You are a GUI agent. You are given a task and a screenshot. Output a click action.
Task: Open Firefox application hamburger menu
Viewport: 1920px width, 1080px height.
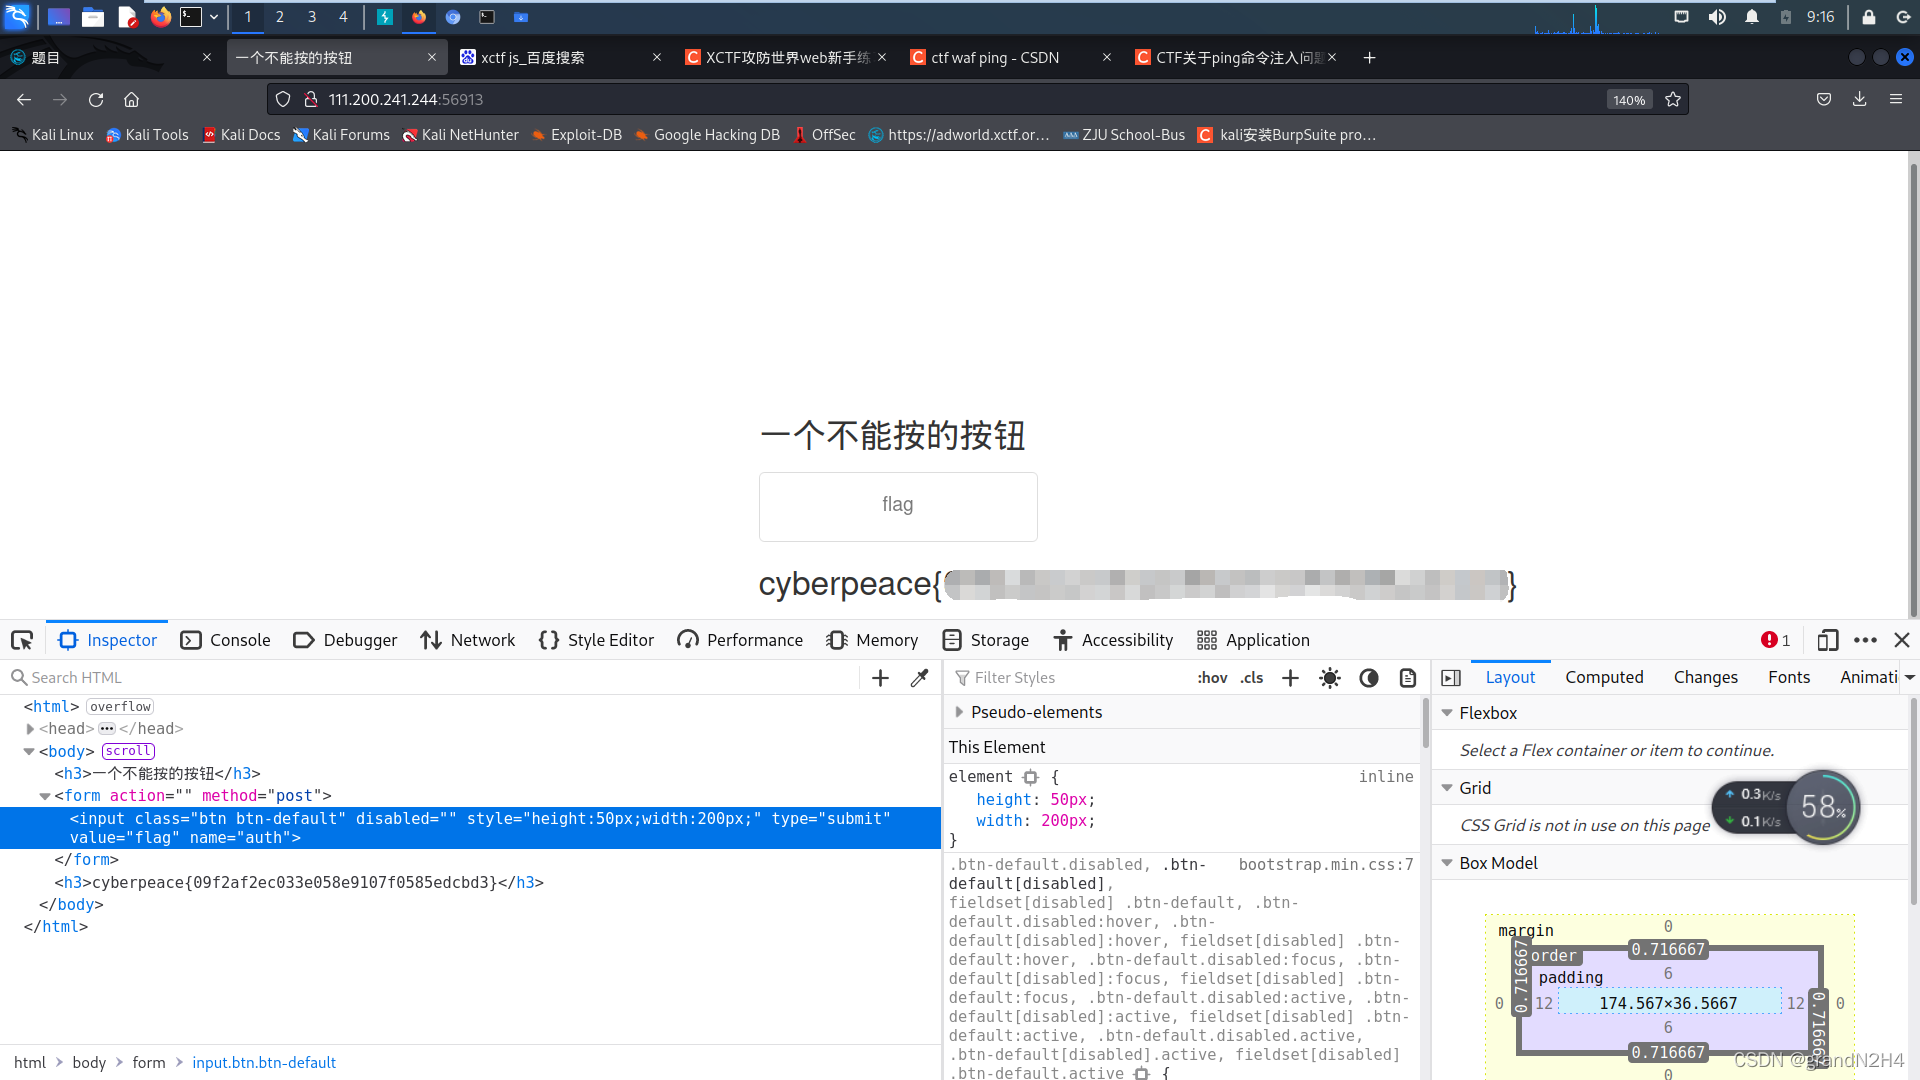coord(1896,99)
